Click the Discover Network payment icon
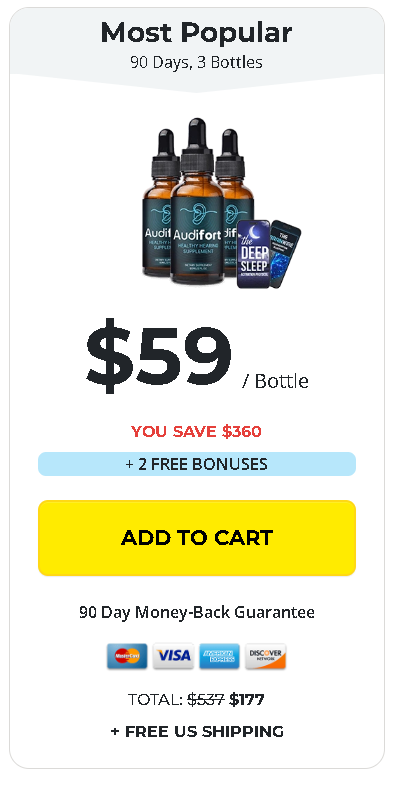Image resolution: width=404 pixels, height=788 pixels. (266, 656)
